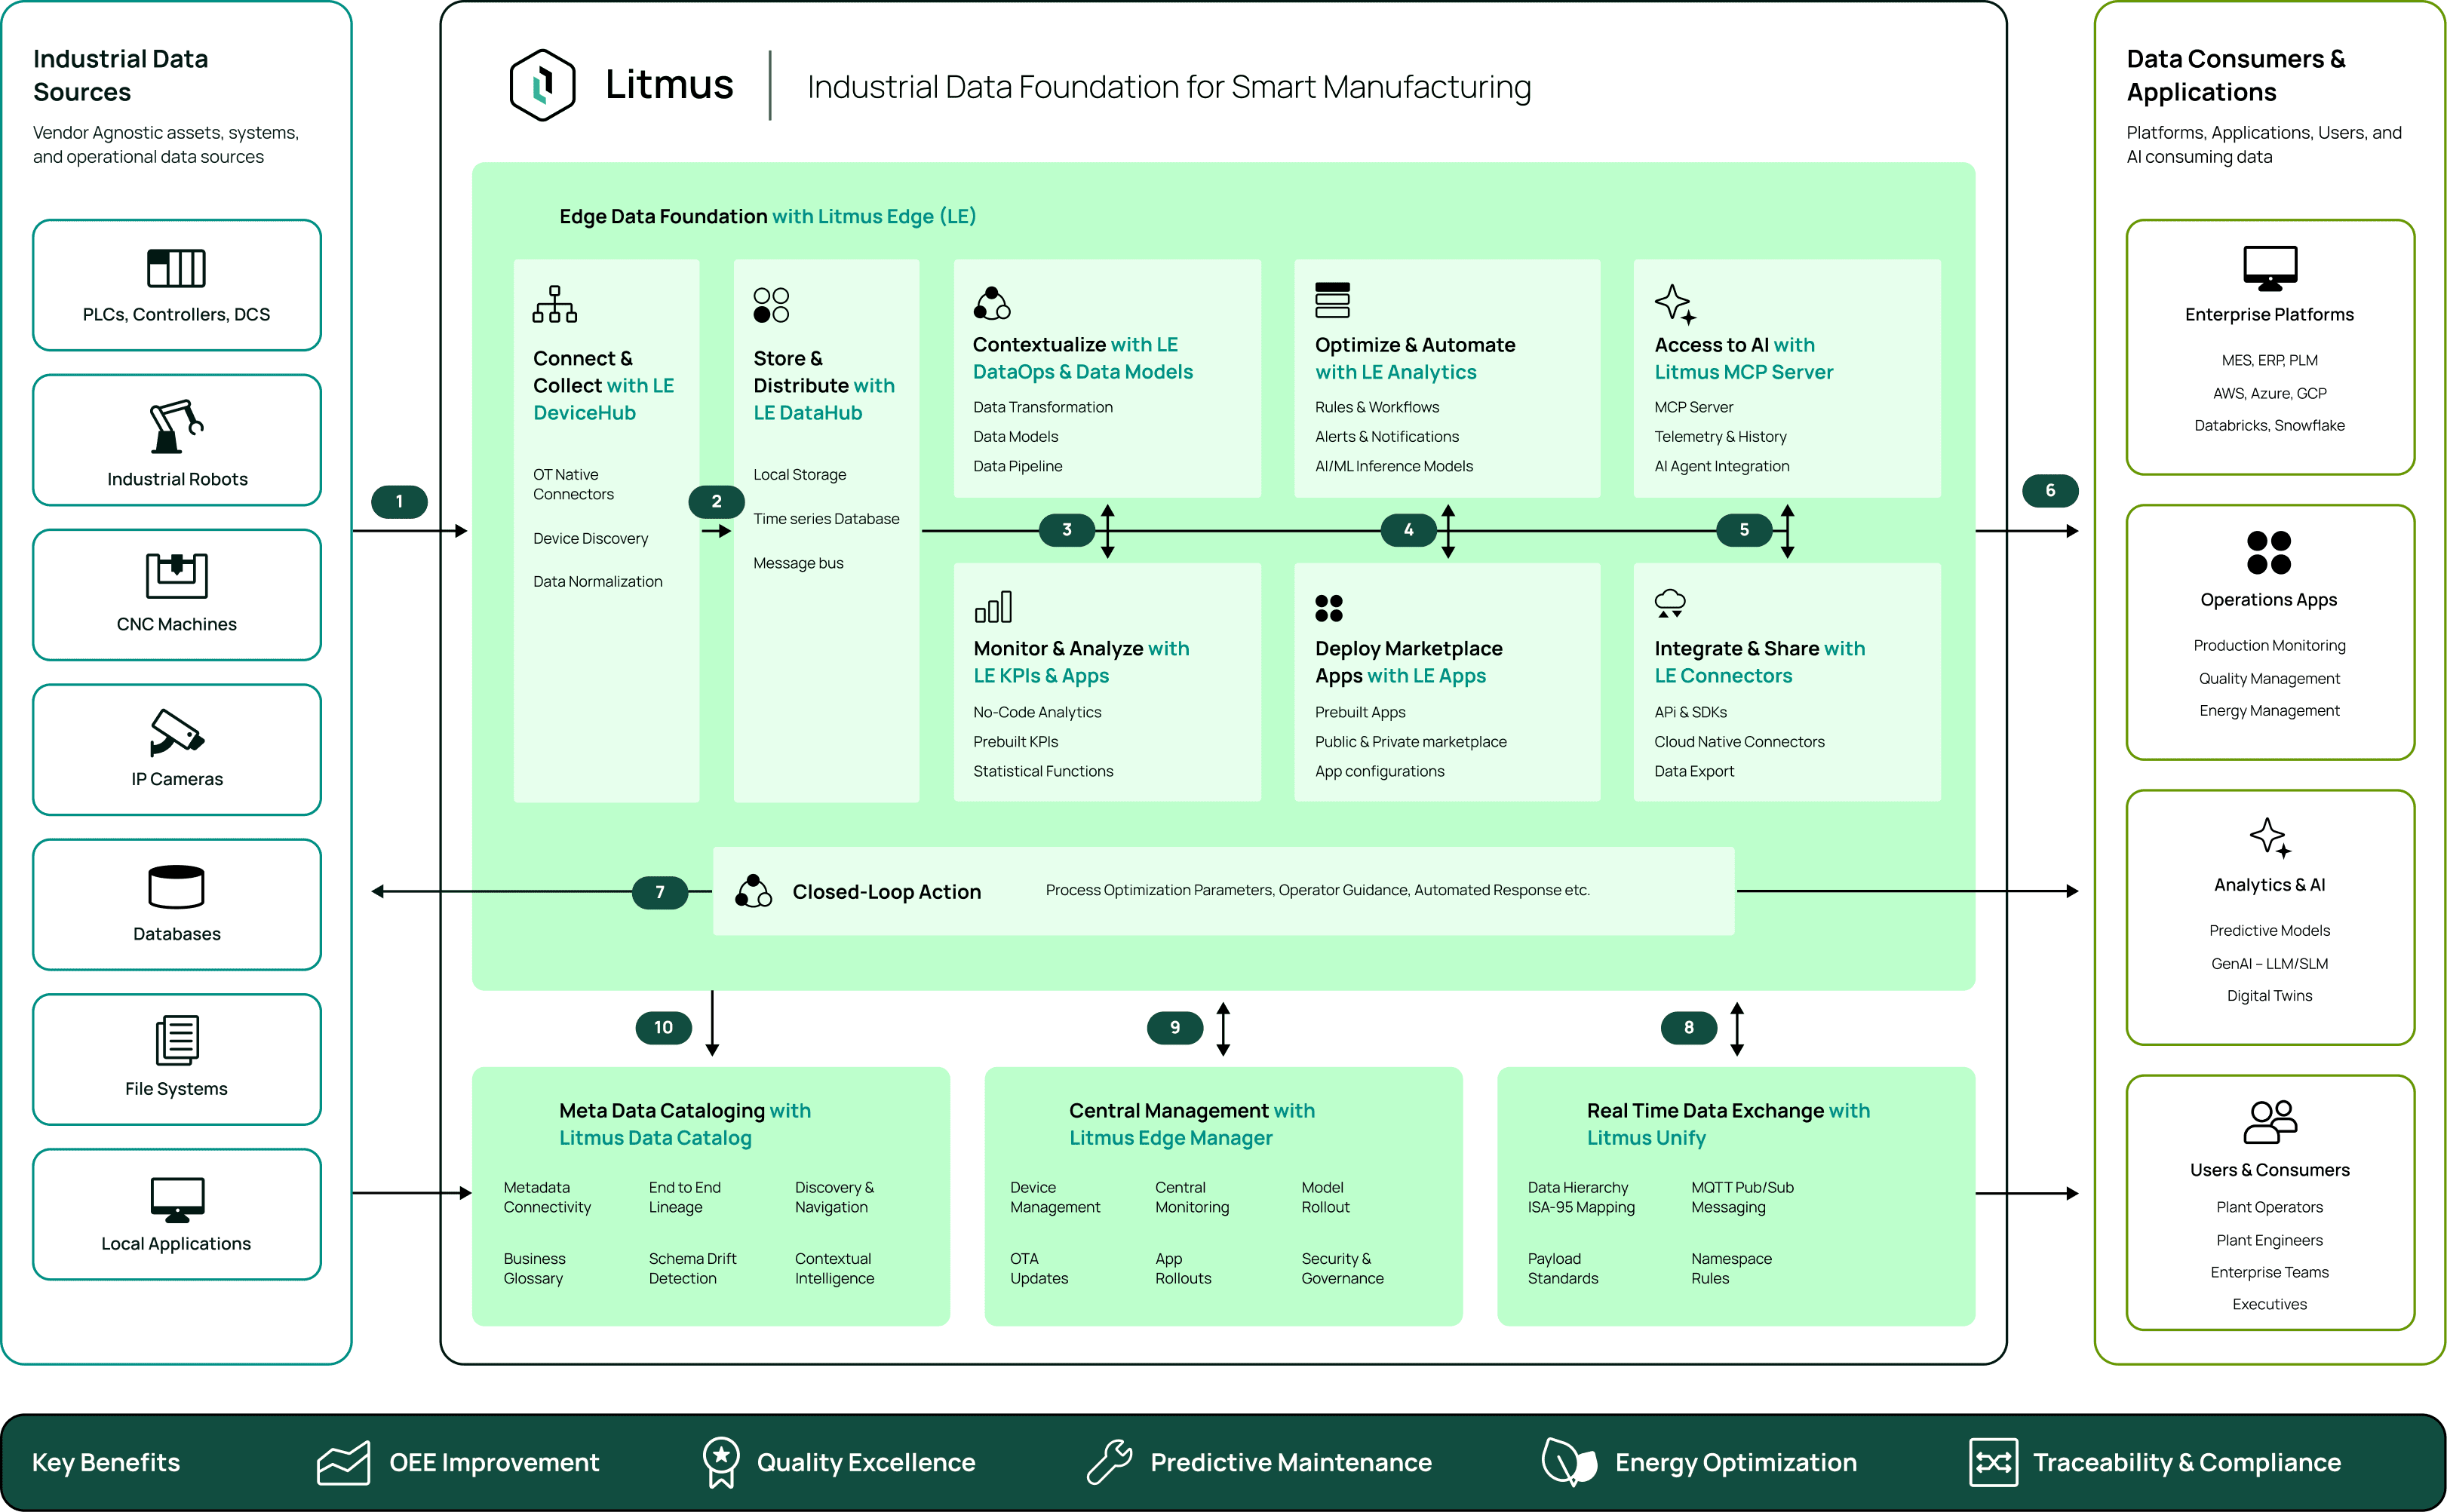Click the Device Discovery item
Image resolution: width=2447 pixels, height=1512 pixels.
590,538
